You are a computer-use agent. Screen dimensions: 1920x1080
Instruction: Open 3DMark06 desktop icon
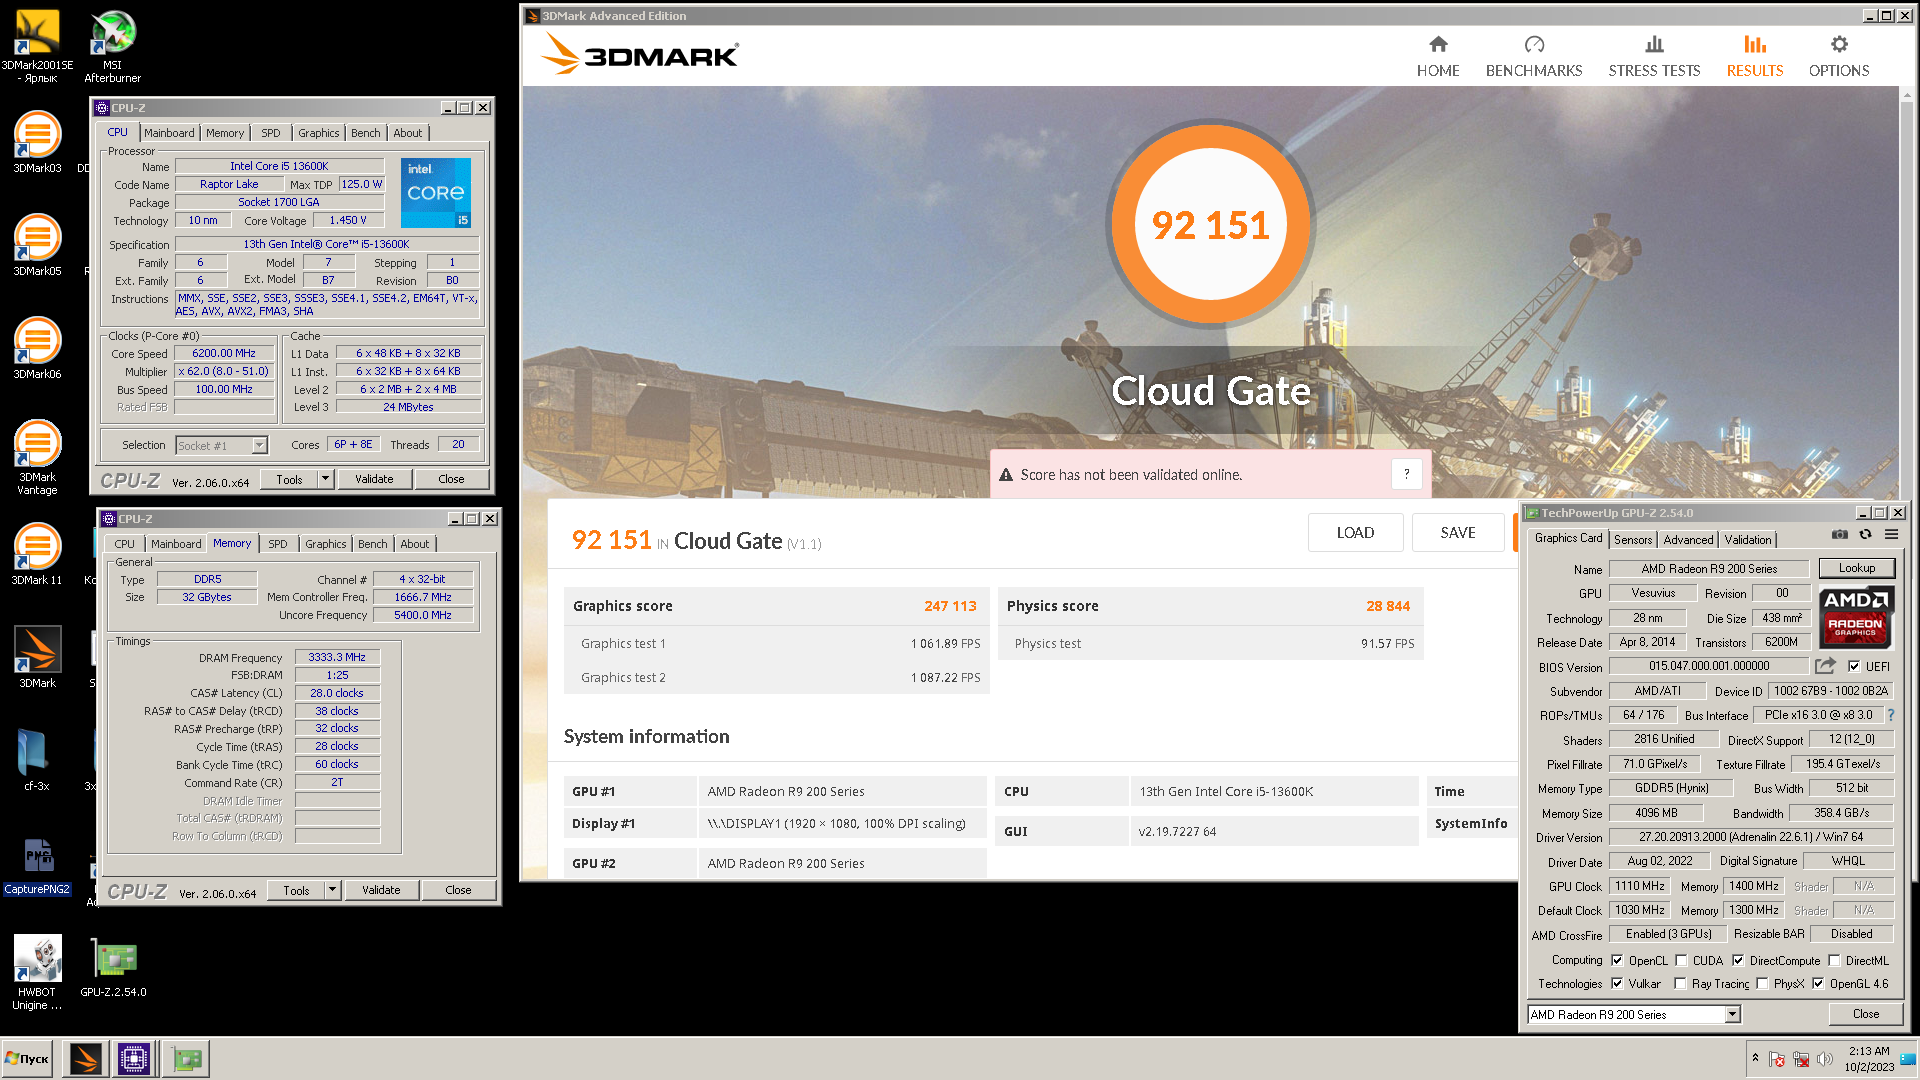37,348
